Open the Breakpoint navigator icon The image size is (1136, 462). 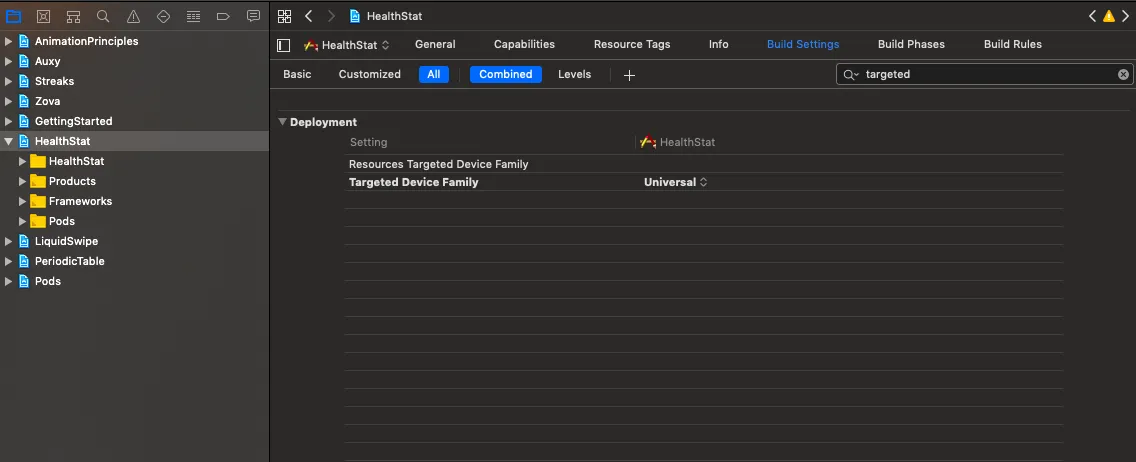tap(223, 16)
